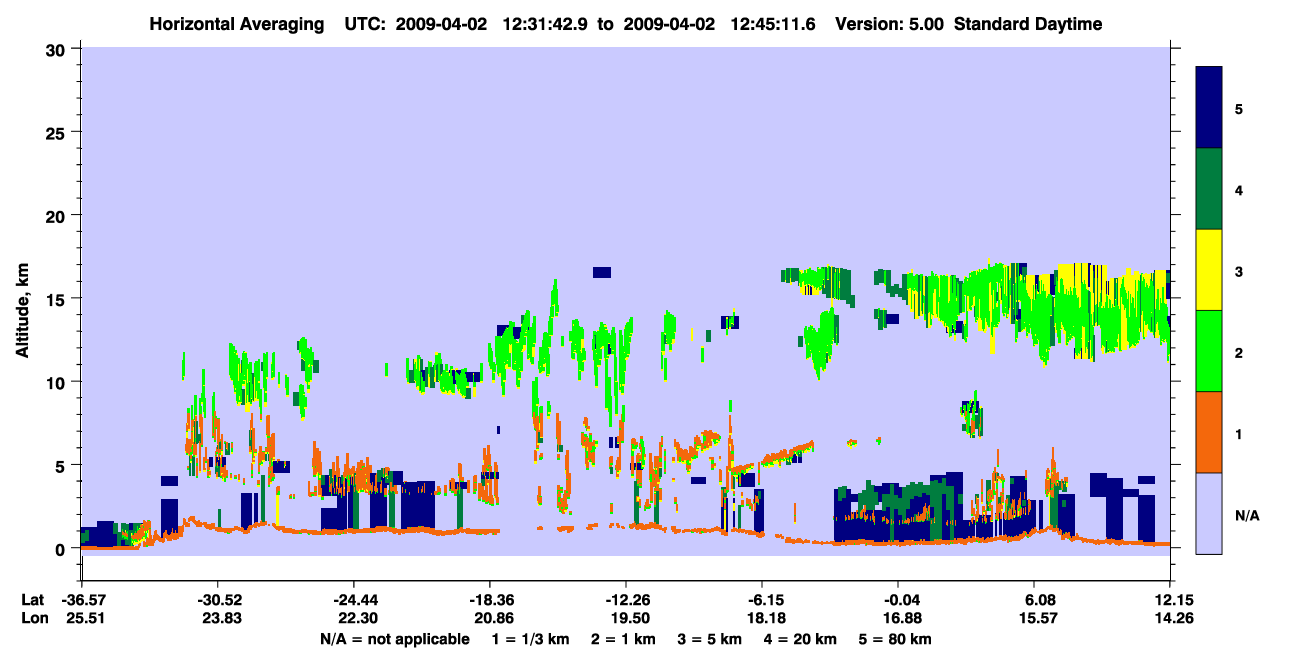The width and height of the screenshot is (1300, 667).
Task: Click the y-axis tick label 25
Action: click(x=58, y=132)
